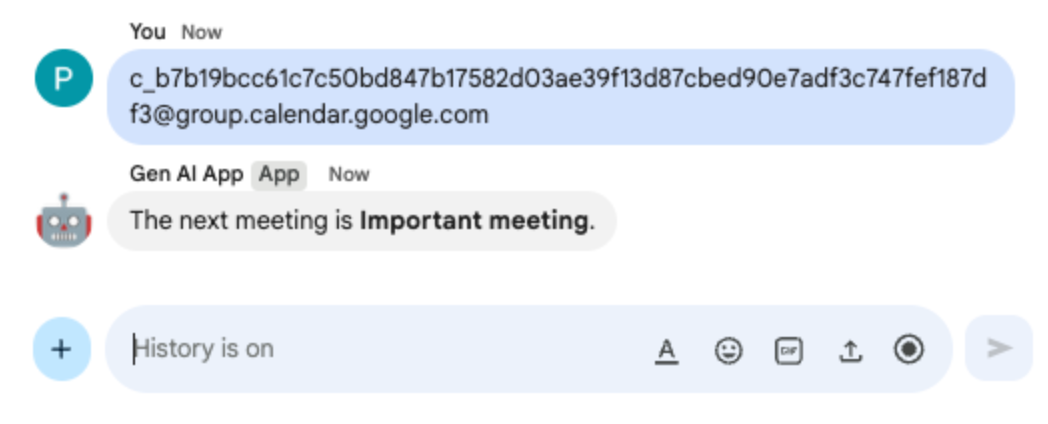Image resolution: width=1048 pixels, height=424 pixels.
Task: Click the upload file icon
Action: (850, 350)
